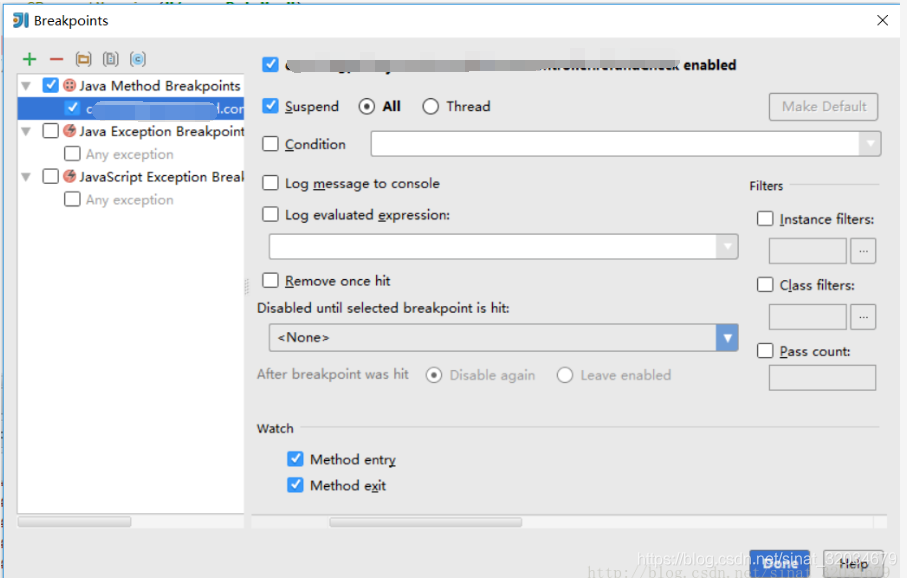Select the Thread suspend policy radio

tap(430, 106)
